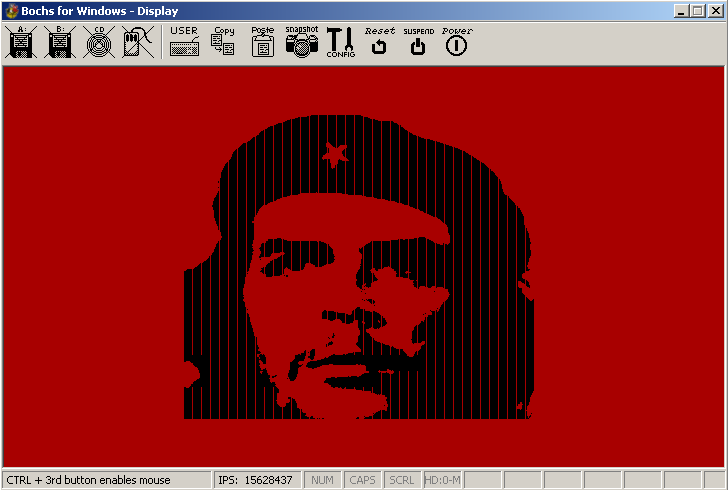
Task: Click the IPS: 15628437 status field
Action: coord(257,480)
